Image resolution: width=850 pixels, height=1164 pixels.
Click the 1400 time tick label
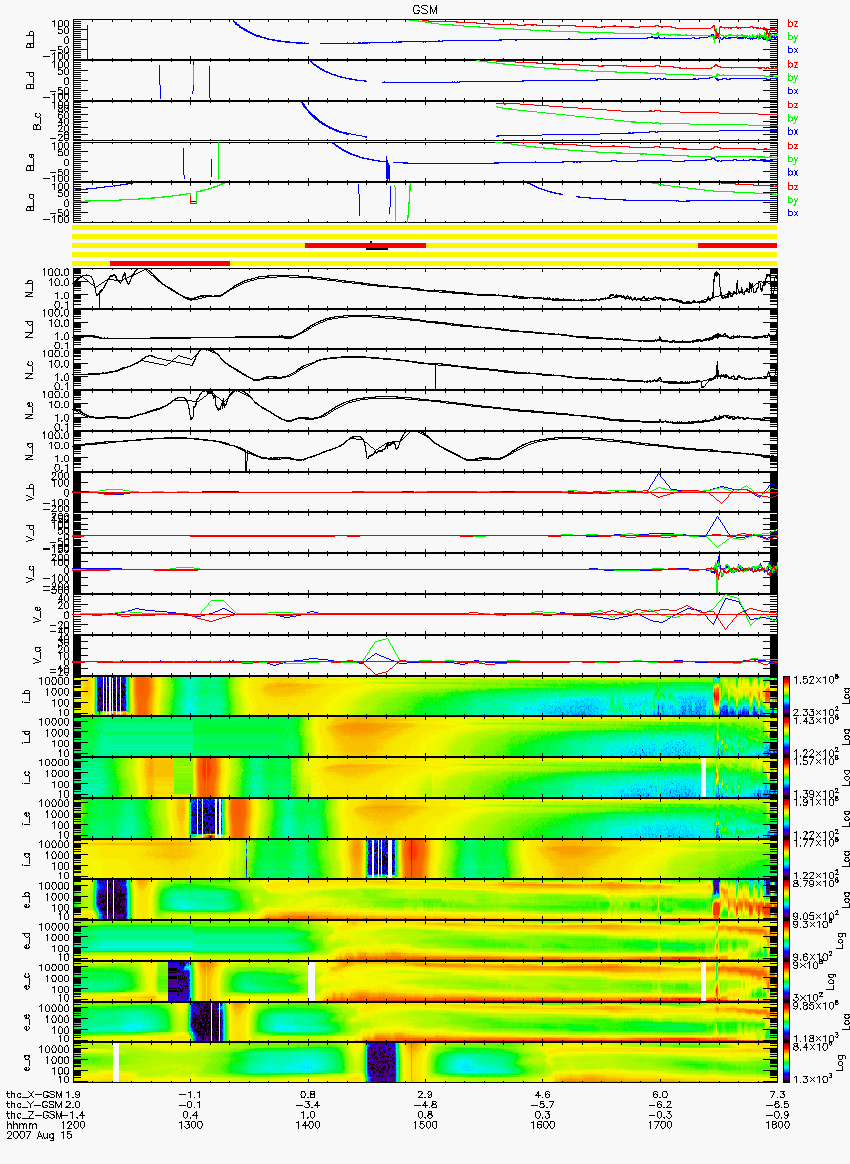[307, 1125]
